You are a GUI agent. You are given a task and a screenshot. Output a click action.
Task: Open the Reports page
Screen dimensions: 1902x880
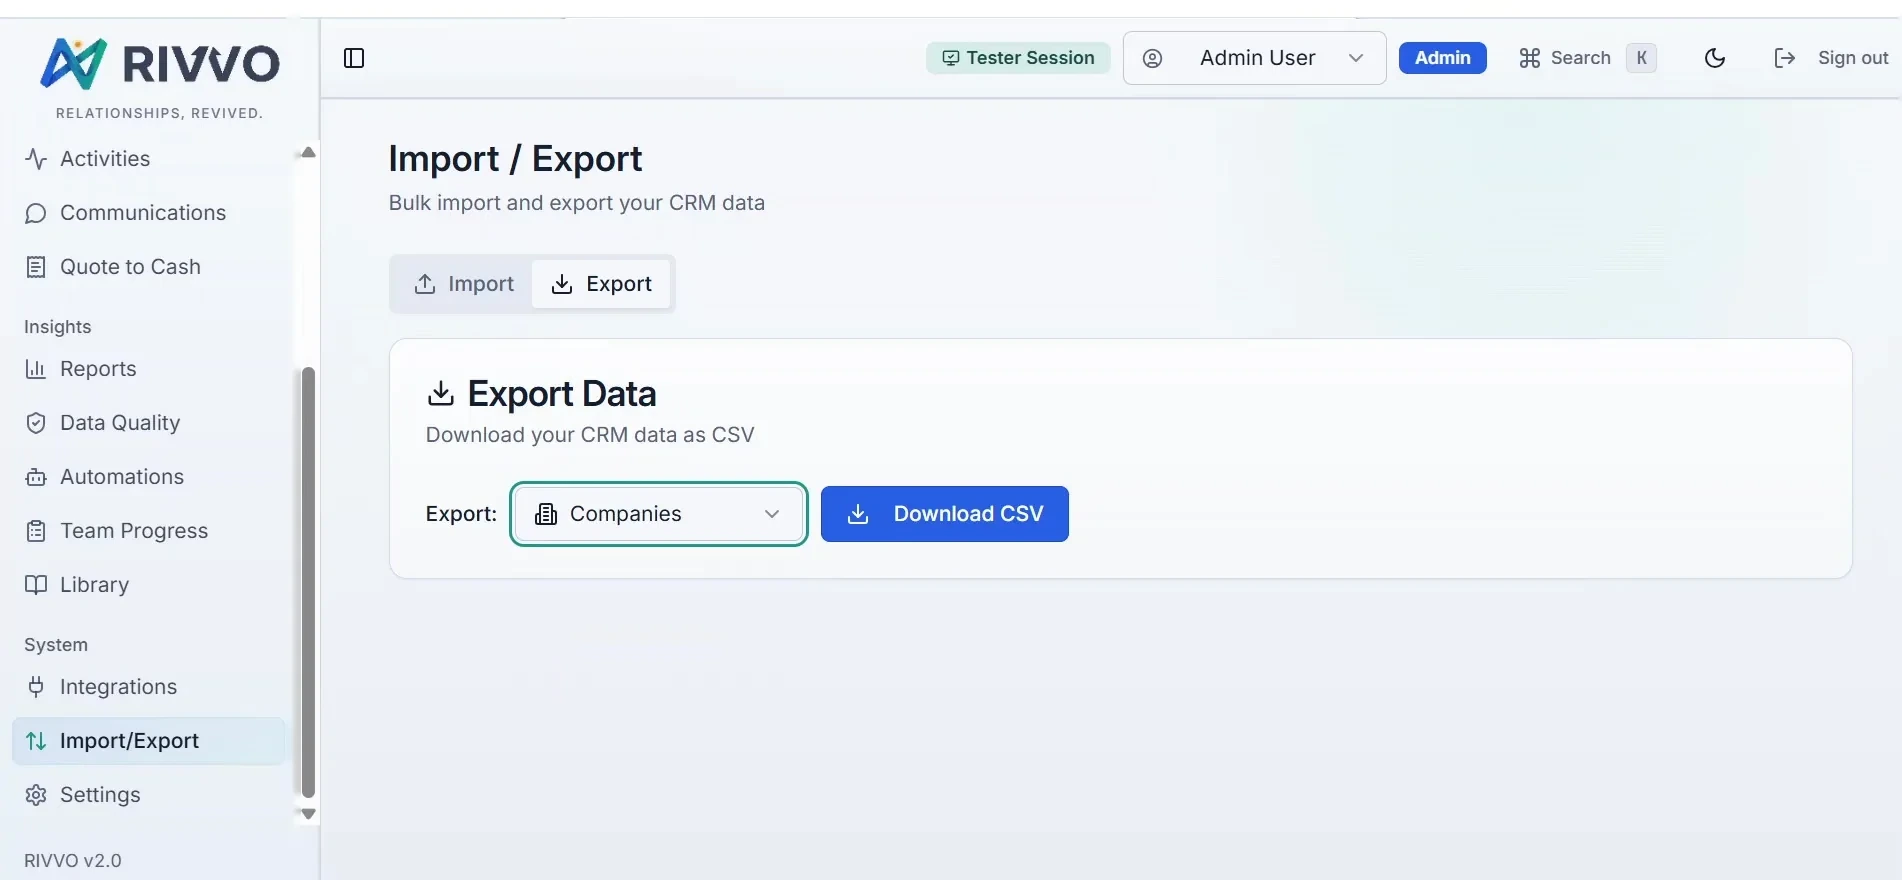[x=148, y=369]
